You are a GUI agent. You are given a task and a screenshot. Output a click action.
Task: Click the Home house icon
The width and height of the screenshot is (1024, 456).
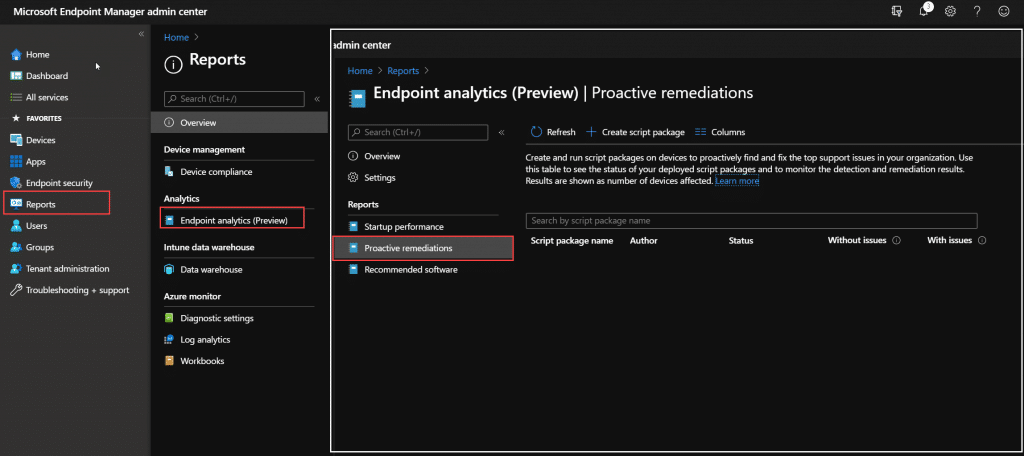point(16,55)
